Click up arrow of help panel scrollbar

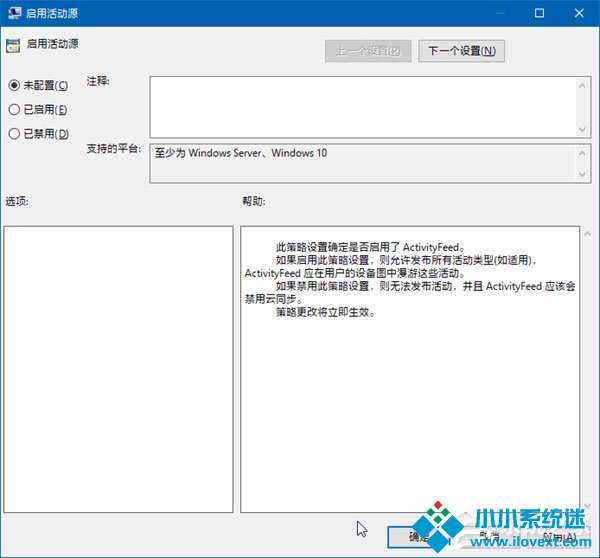point(587,233)
